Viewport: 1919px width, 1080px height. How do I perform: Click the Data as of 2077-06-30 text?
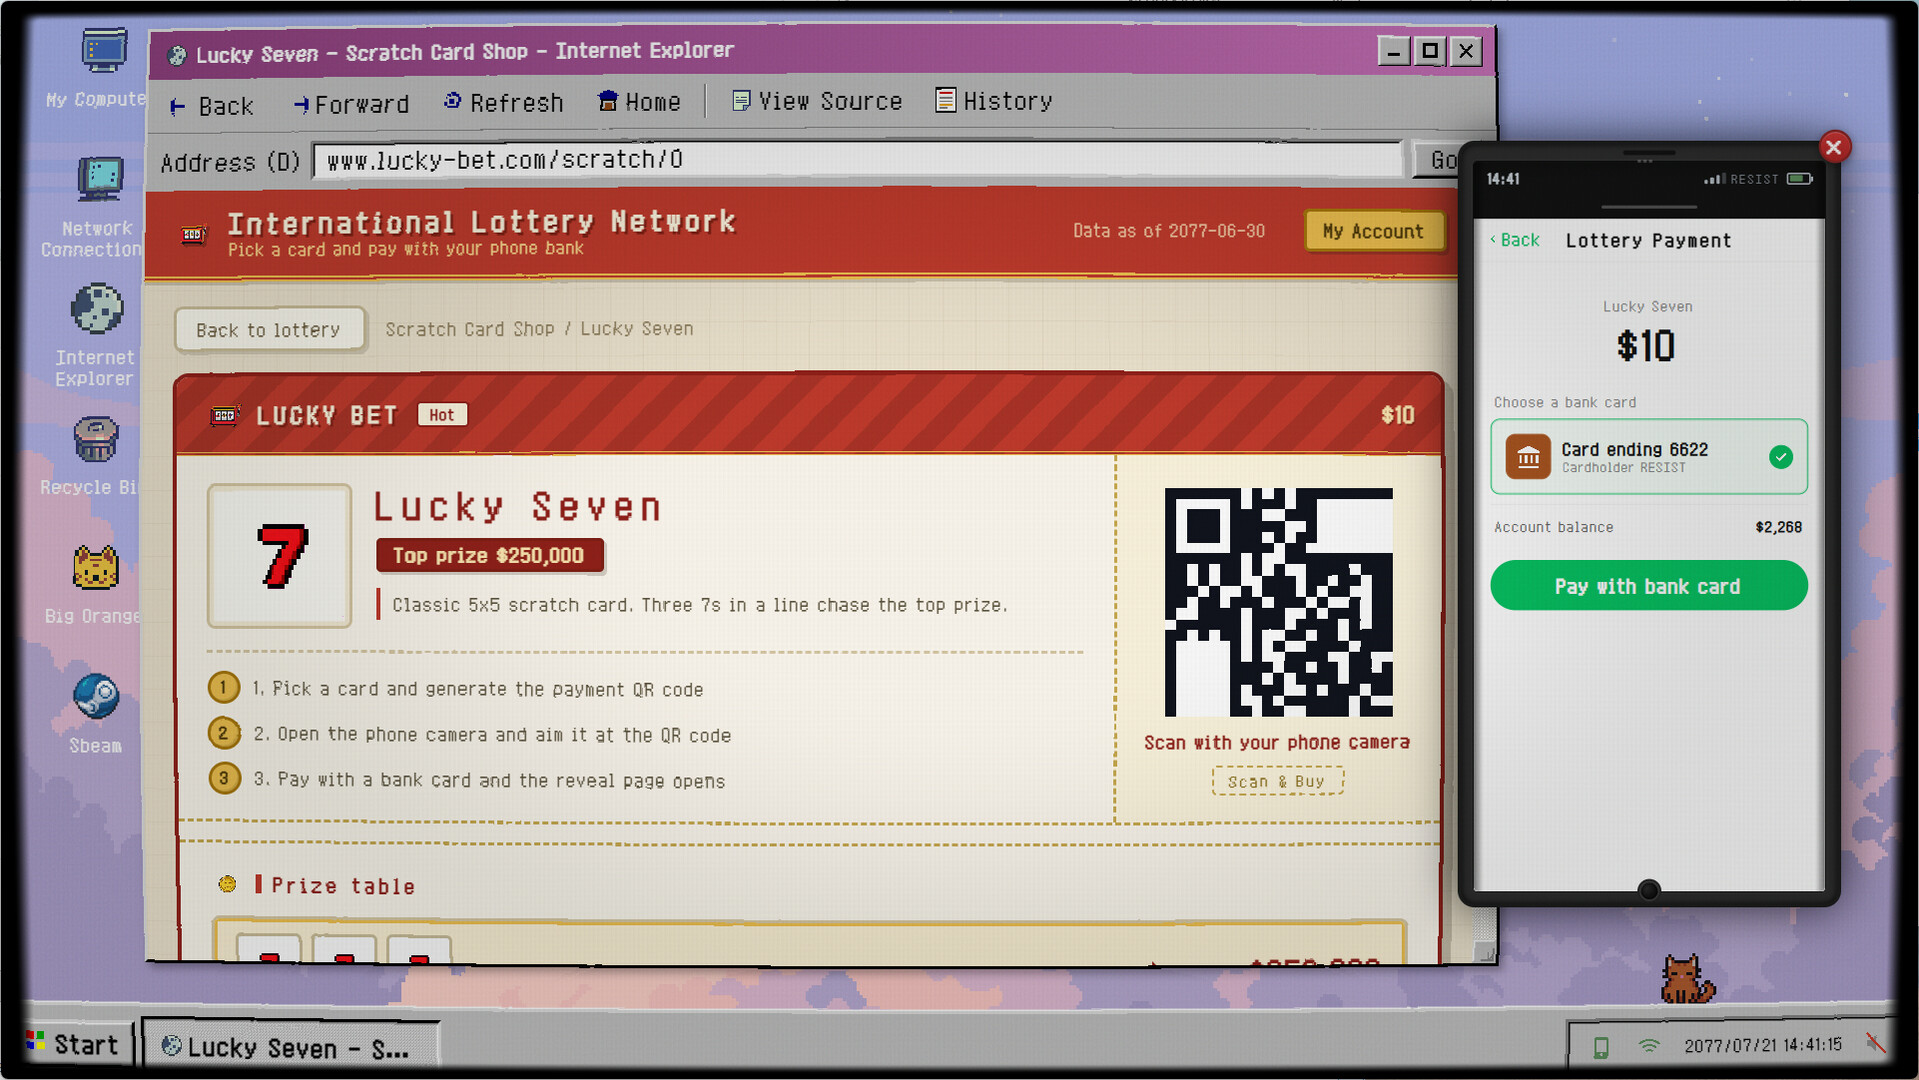coord(1168,231)
